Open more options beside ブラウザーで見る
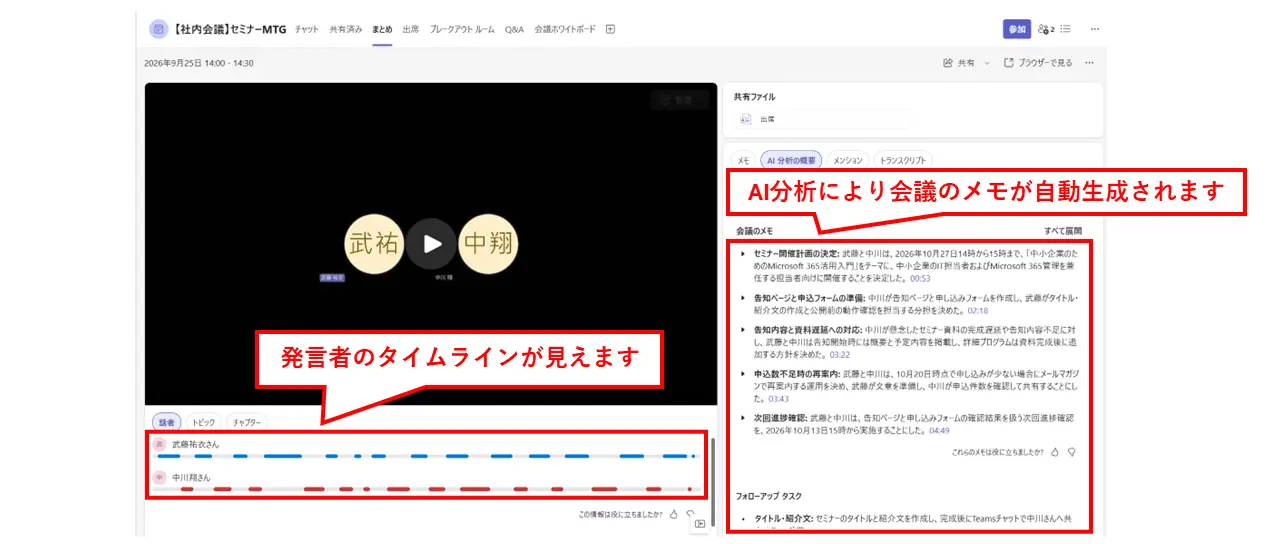Viewport: 1280px width, 544px height. tap(1089, 62)
